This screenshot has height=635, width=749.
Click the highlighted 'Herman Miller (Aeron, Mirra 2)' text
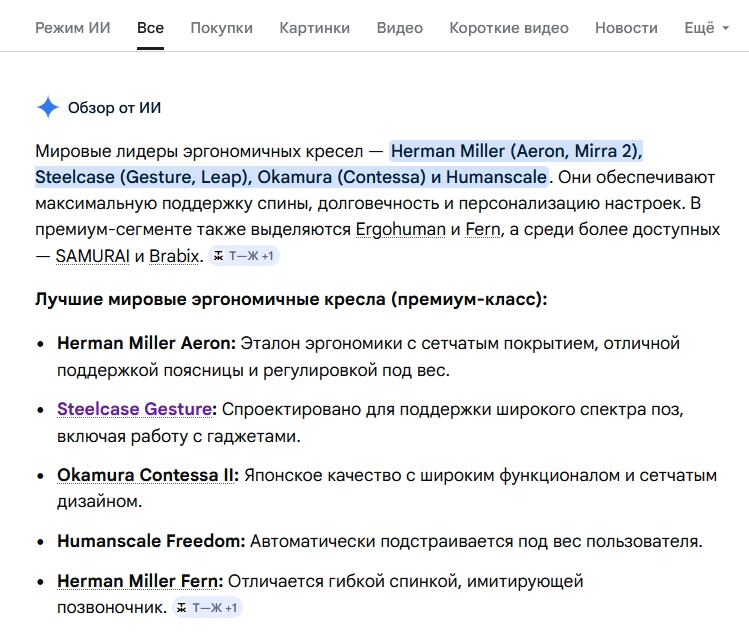click(516, 152)
